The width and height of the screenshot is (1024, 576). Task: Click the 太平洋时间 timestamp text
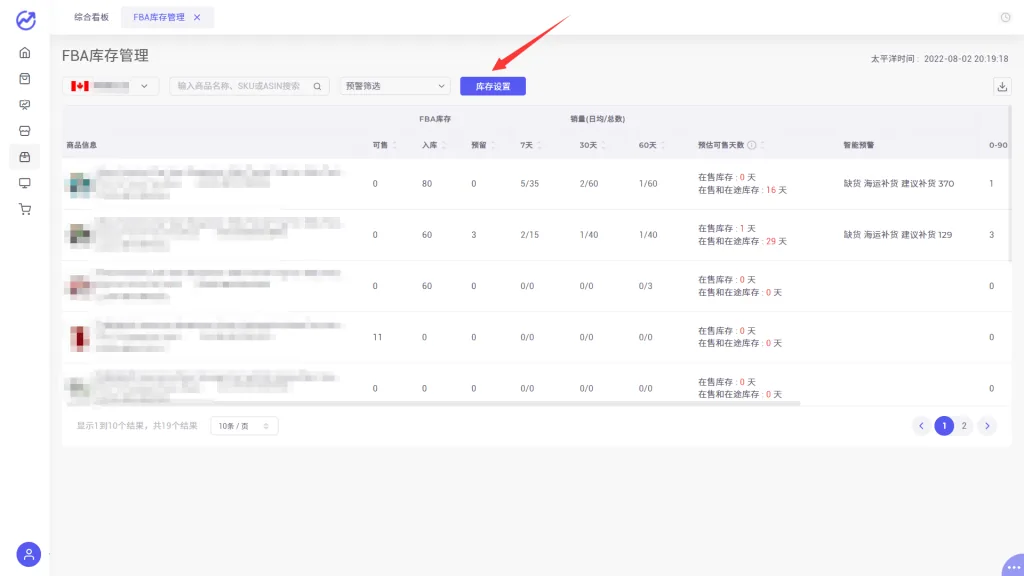pyautogui.click(x=939, y=59)
